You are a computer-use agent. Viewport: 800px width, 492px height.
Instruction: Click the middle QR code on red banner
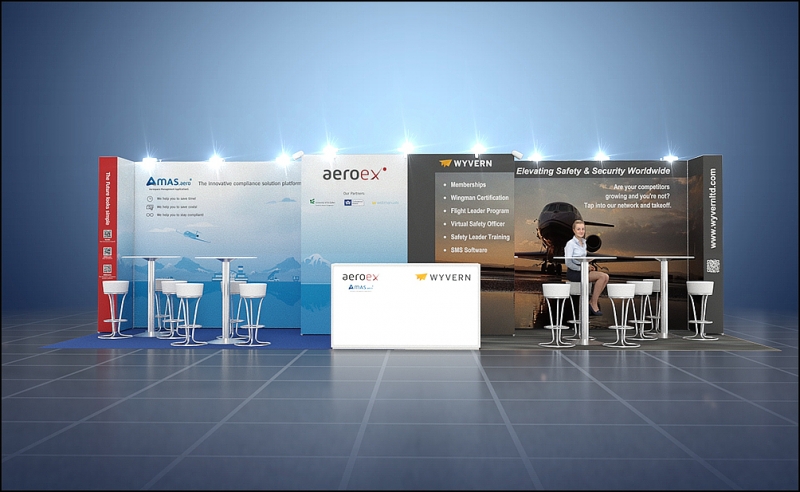pos(108,252)
